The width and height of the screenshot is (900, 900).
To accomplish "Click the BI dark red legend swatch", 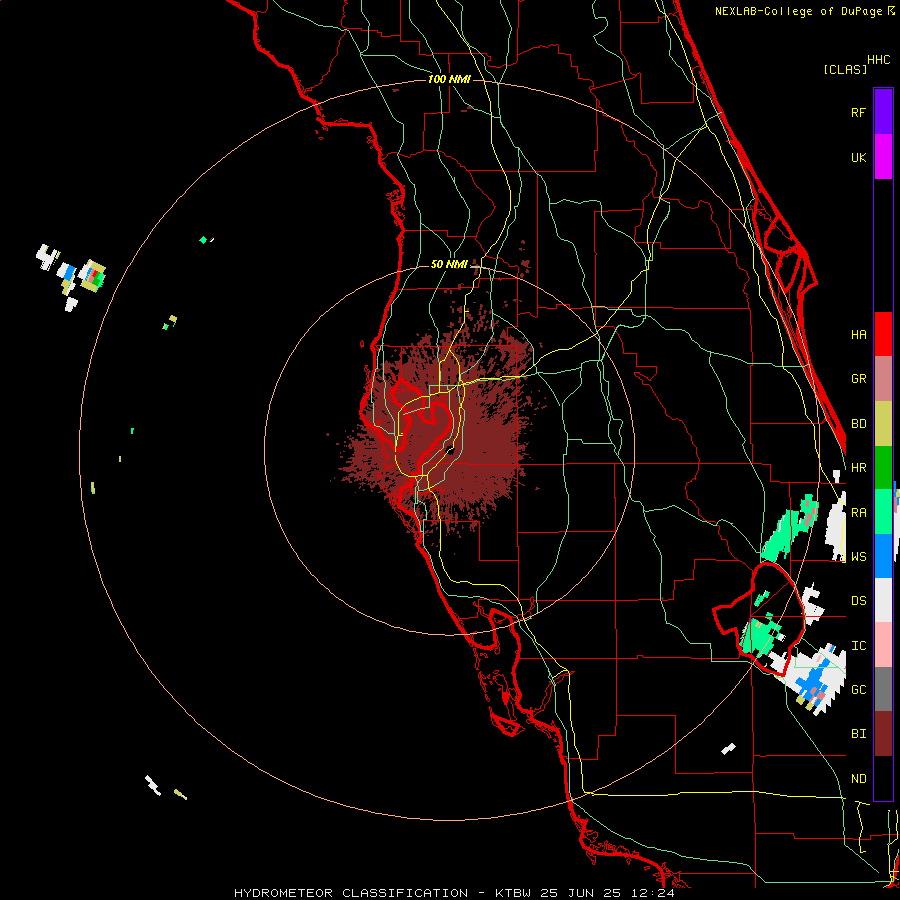I will pyautogui.click(x=883, y=734).
